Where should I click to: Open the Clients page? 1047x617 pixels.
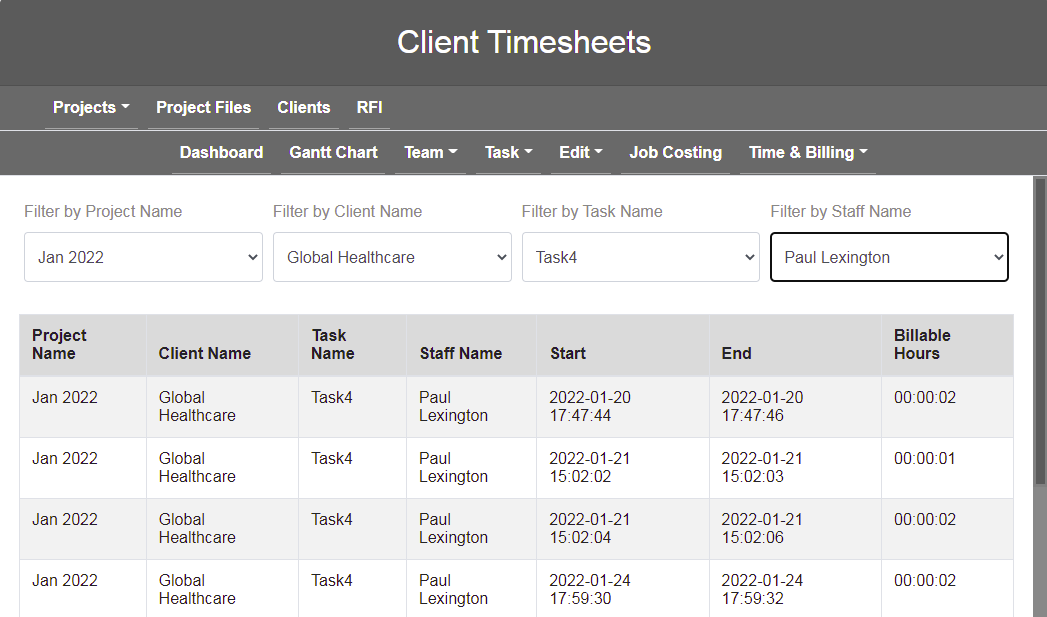click(303, 108)
